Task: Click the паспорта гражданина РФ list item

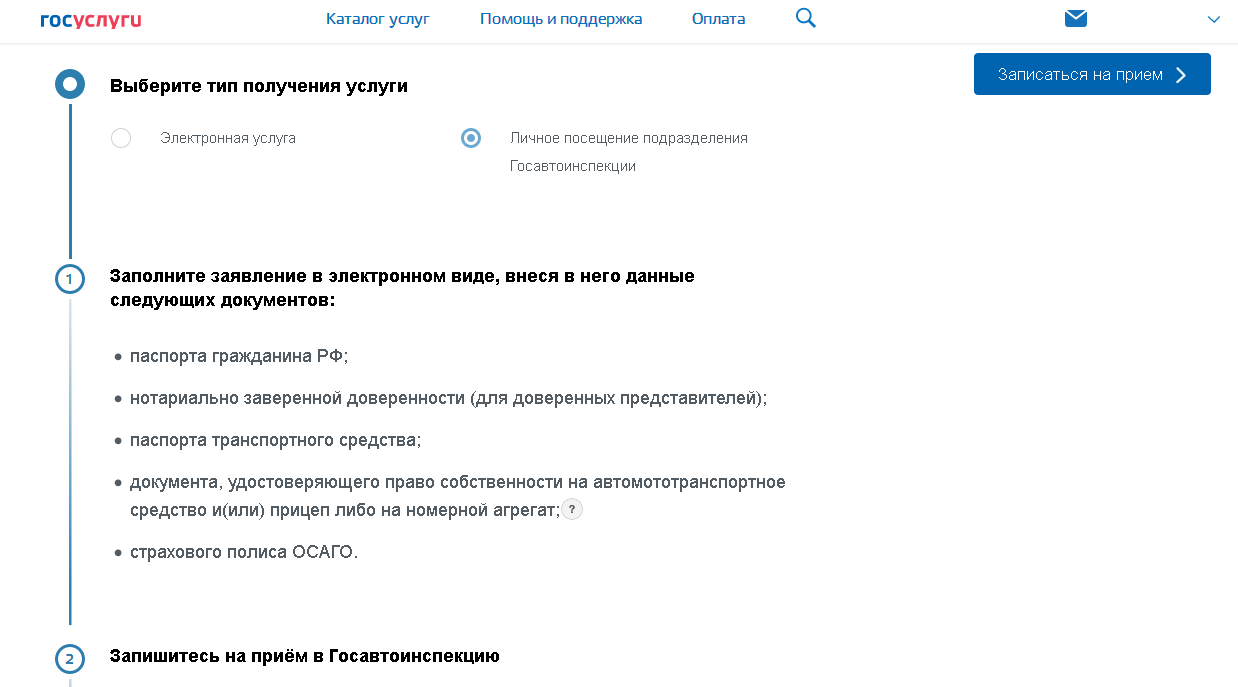Action: [x=238, y=356]
